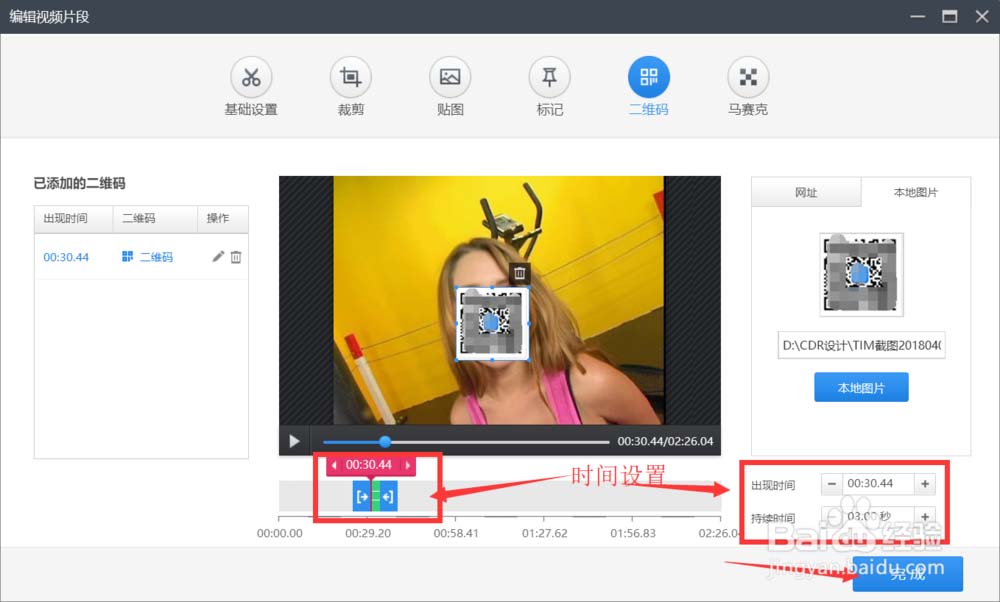Viewport: 1000px width, 602px height.
Task: Select the pink 00:30.44 timeline marker
Action: [369, 465]
